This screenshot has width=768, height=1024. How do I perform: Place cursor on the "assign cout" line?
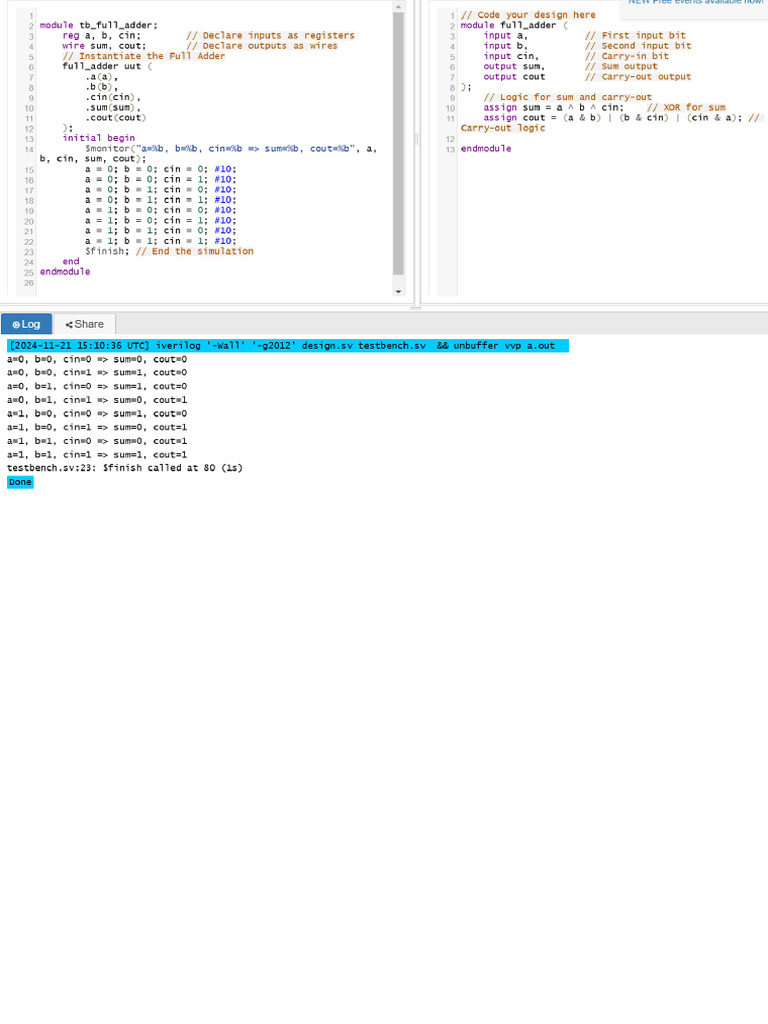(x=600, y=118)
